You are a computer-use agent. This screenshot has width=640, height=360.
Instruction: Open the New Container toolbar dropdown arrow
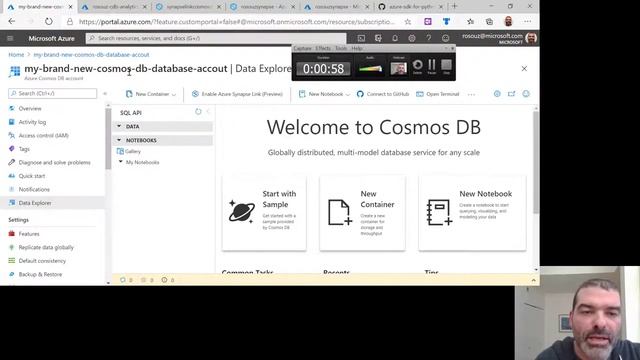click(174, 94)
